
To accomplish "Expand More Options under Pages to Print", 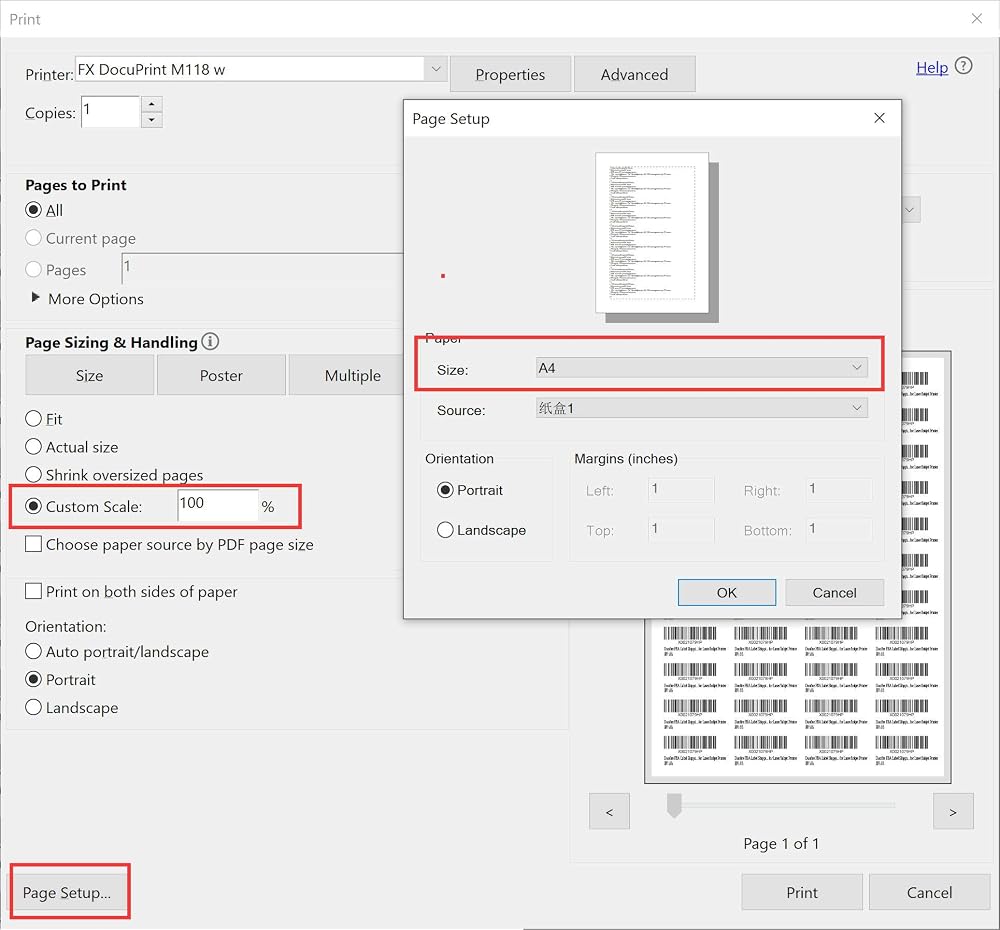I will 36,298.
